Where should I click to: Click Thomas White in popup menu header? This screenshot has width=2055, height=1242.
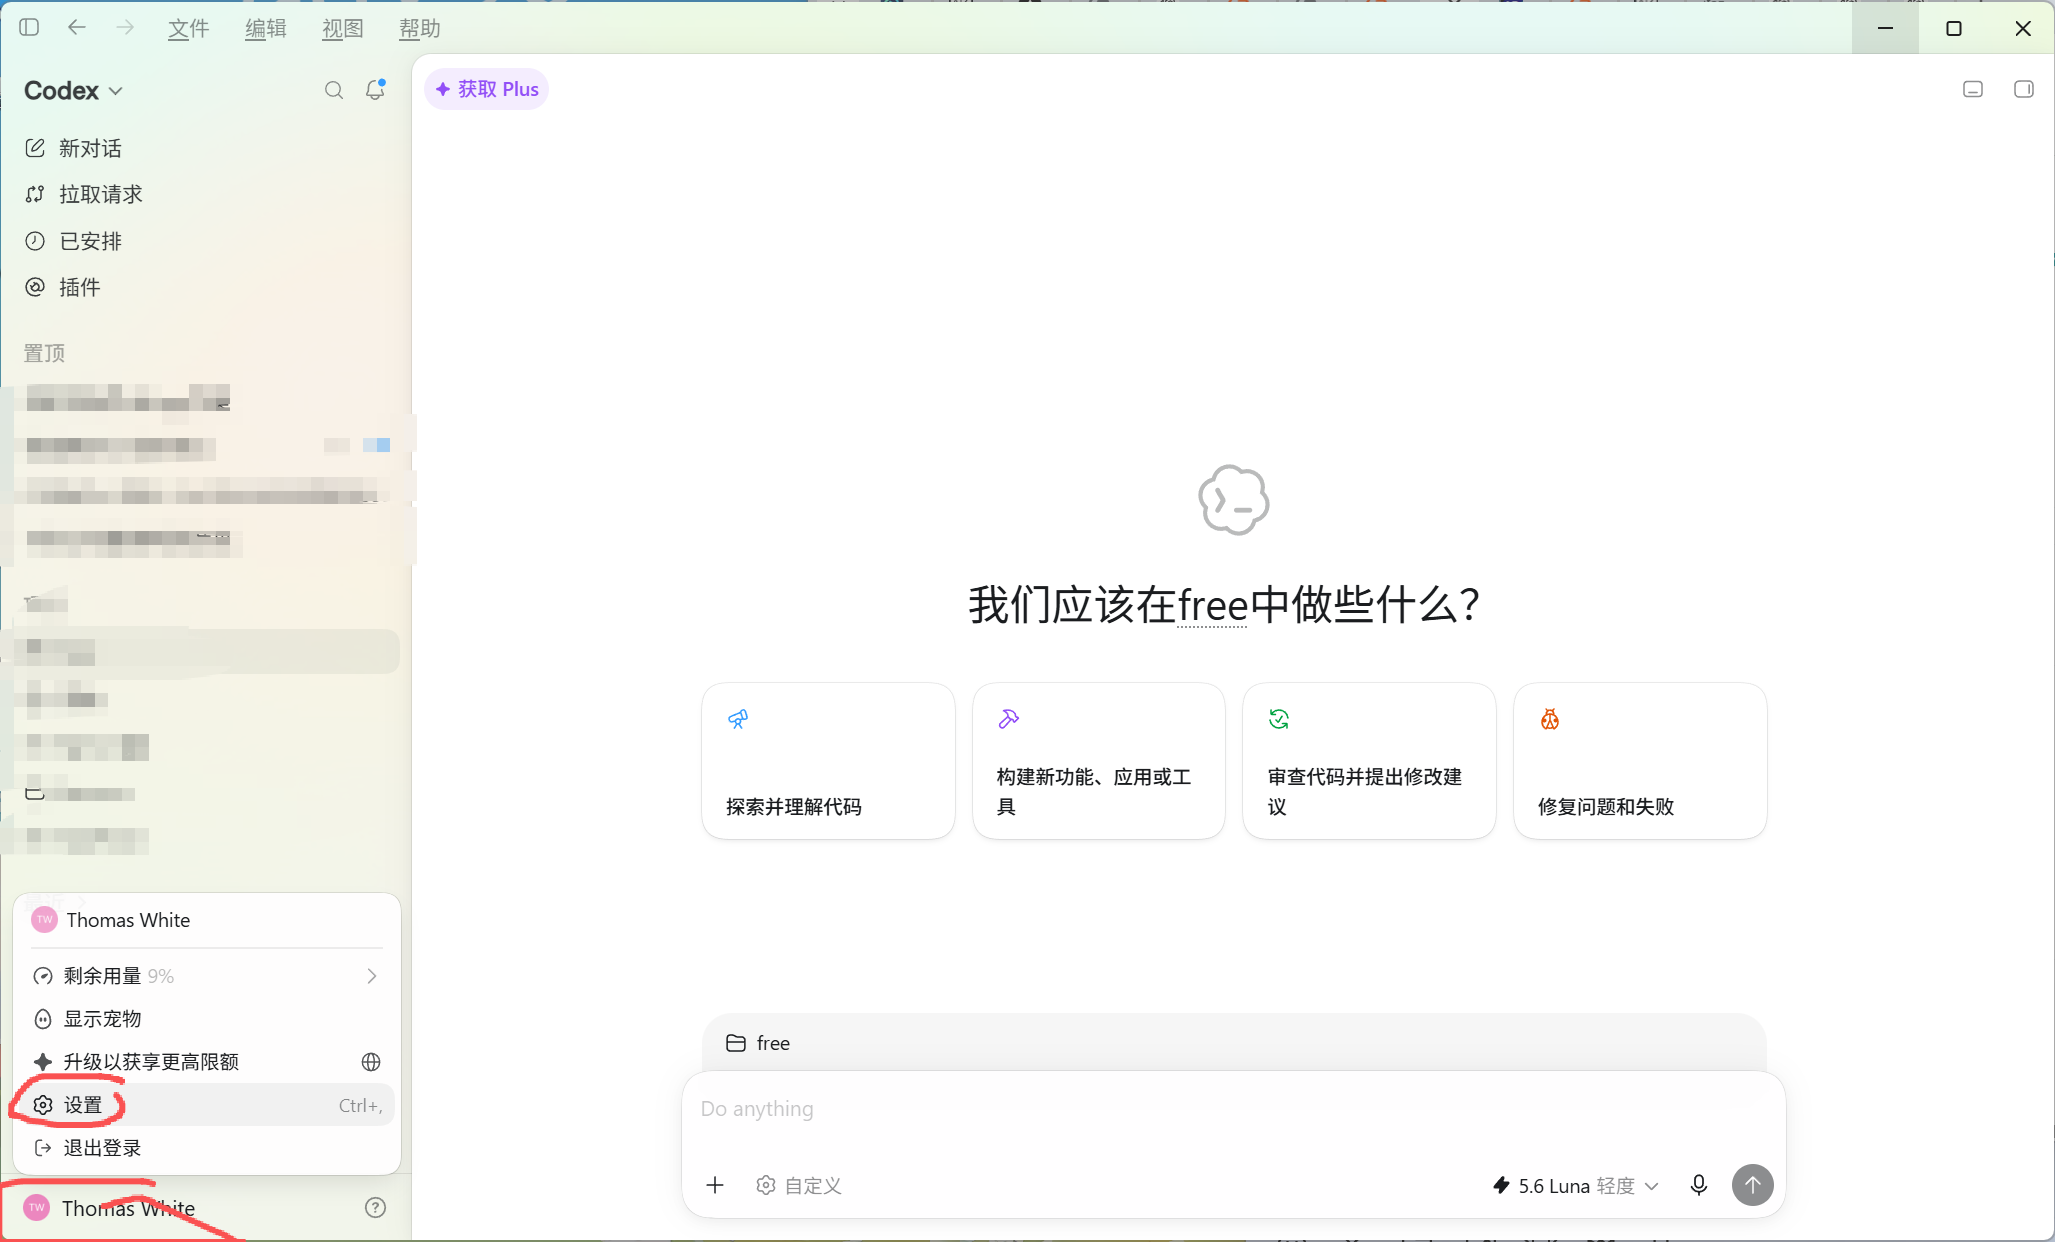(x=206, y=920)
